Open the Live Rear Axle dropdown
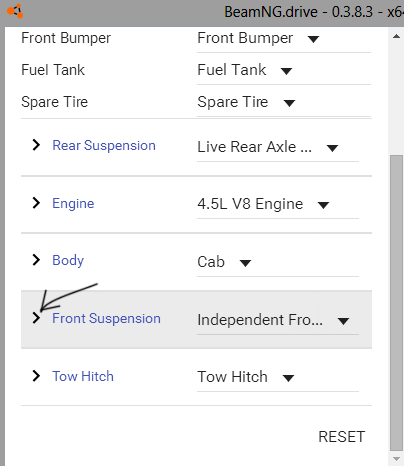404x466 pixels. (278, 147)
